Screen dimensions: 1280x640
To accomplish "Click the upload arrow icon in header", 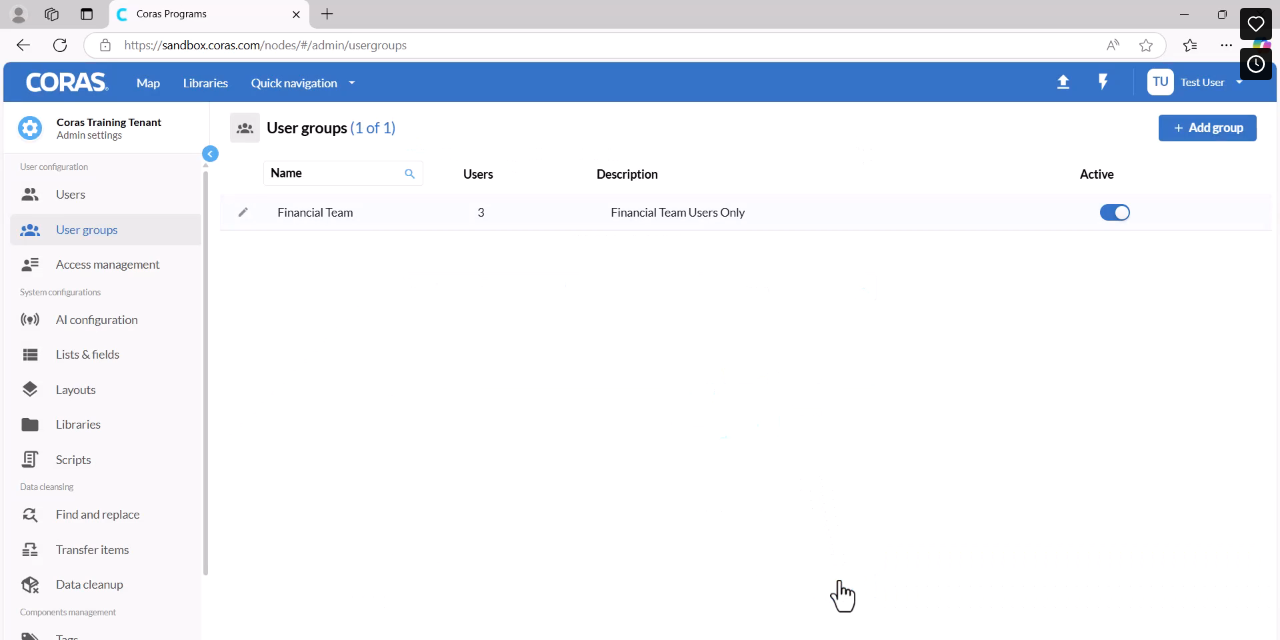I will (x=1063, y=82).
